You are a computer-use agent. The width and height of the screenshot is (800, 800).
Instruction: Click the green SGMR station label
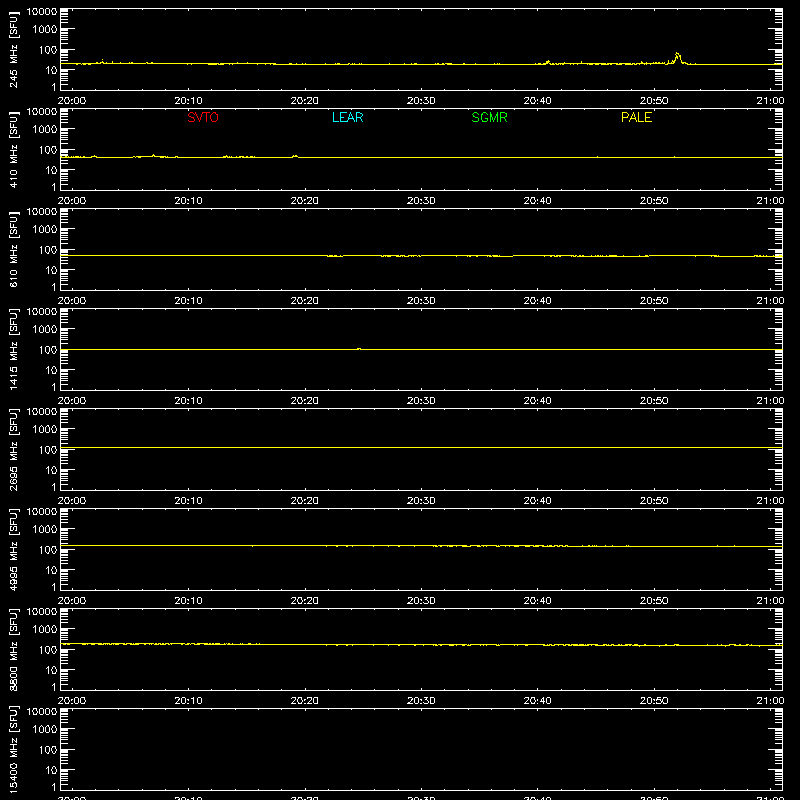coord(489,117)
